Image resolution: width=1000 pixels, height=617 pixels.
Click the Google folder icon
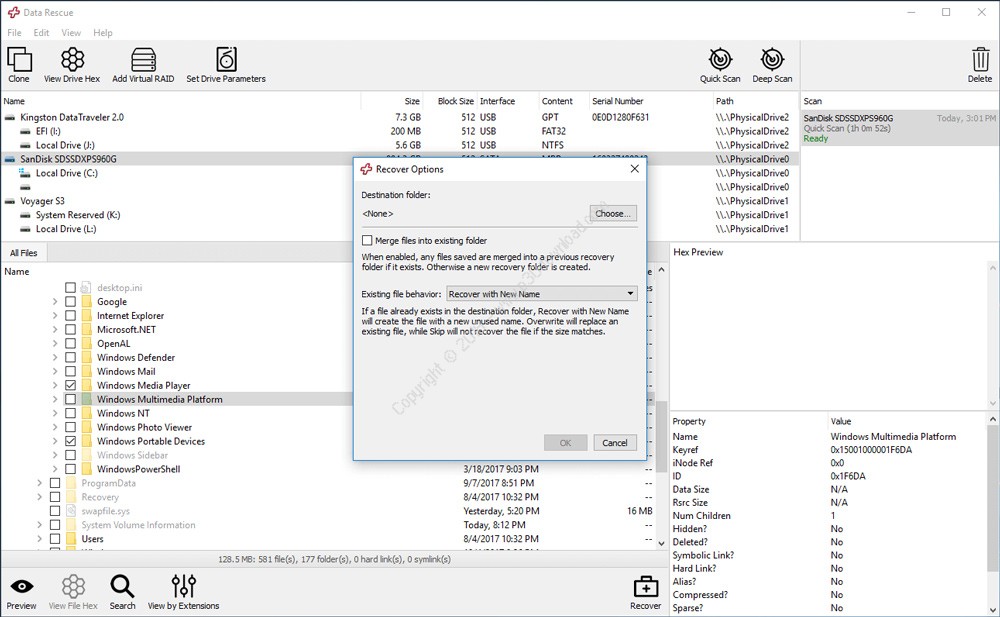tap(87, 302)
